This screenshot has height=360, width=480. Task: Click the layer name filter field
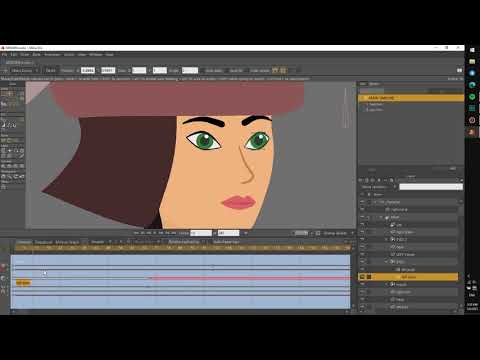pyautogui.click(x=431, y=187)
